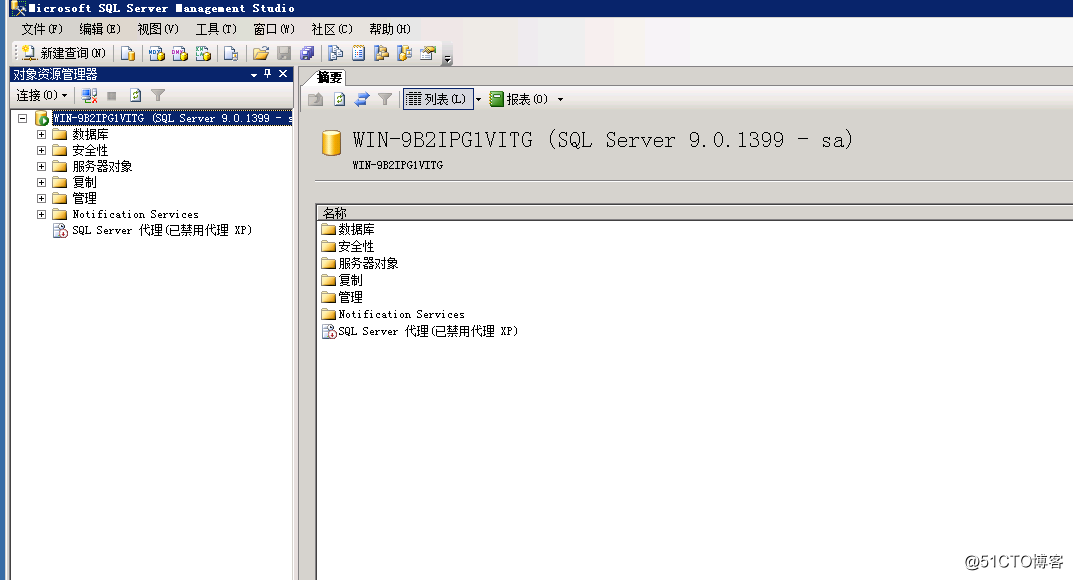Open the 报表(O) dropdown arrow

pyautogui.click(x=560, y=99)
